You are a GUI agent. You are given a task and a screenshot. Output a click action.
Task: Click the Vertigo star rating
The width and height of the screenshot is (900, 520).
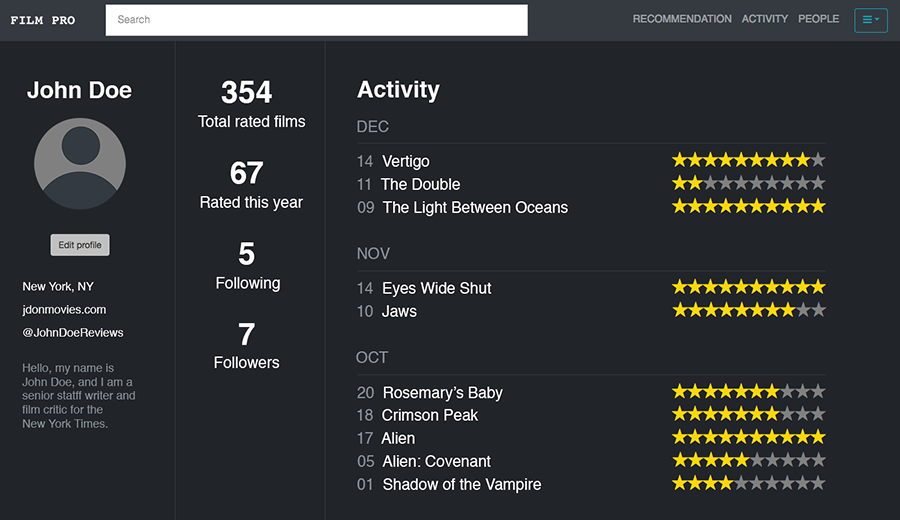(748, 160)
